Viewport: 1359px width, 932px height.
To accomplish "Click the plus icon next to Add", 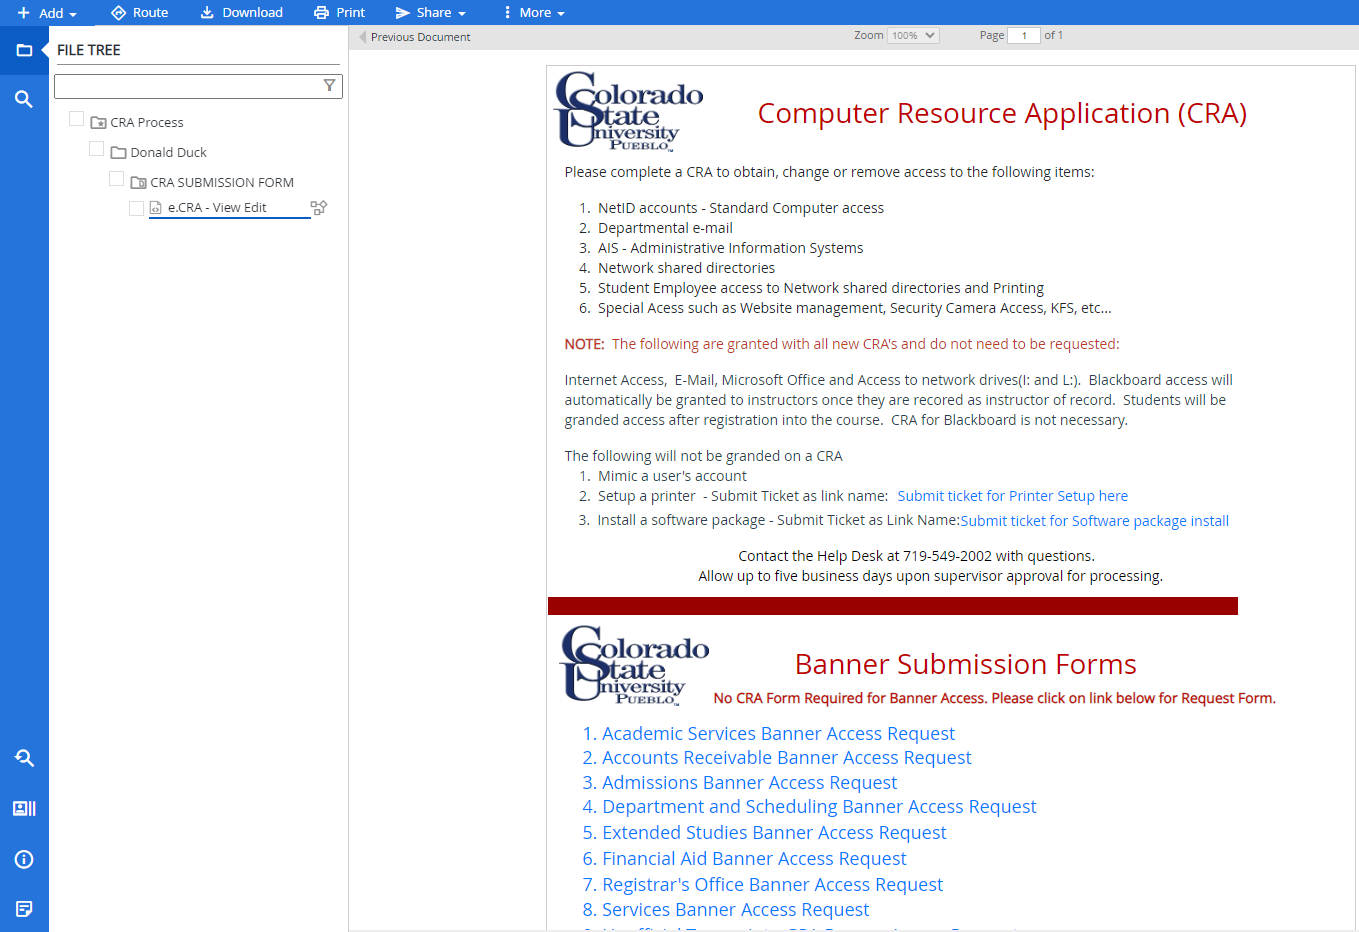I will pyautogui.click(x=24, y=13).
